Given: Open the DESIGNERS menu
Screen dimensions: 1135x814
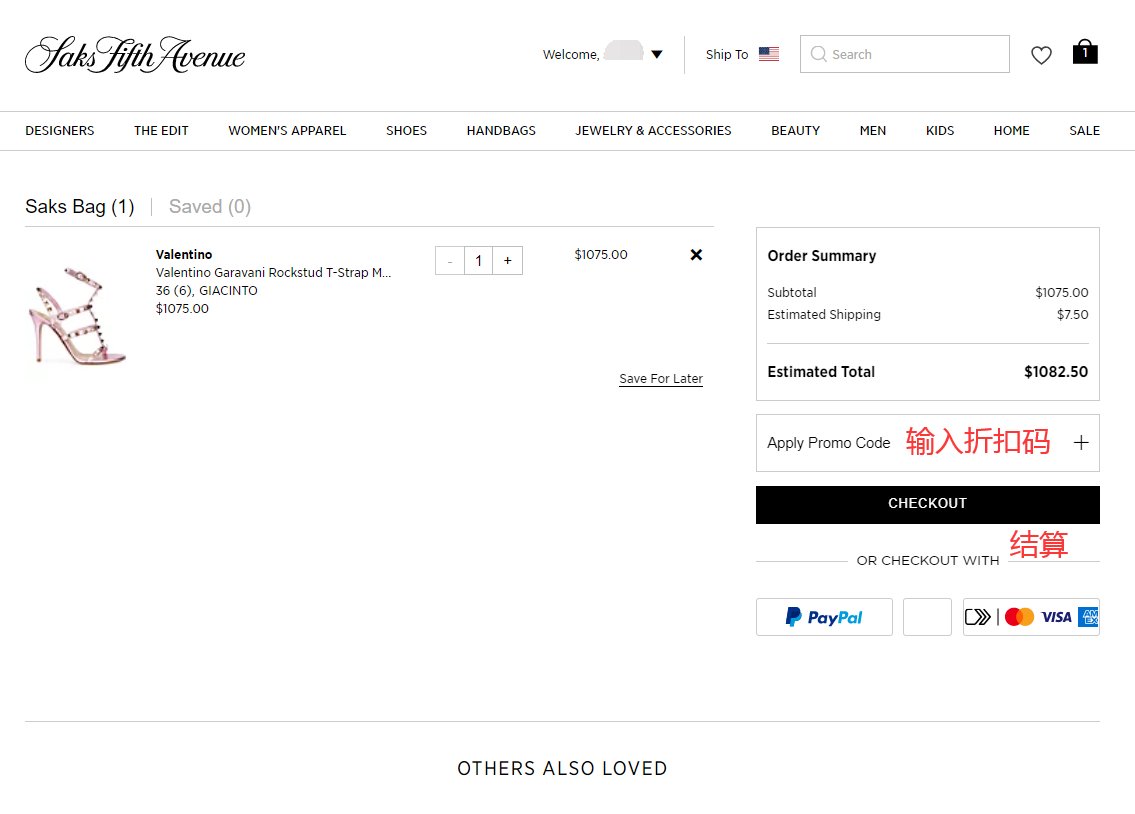Looking at the screenshot, I should click(x=59, y=131).
